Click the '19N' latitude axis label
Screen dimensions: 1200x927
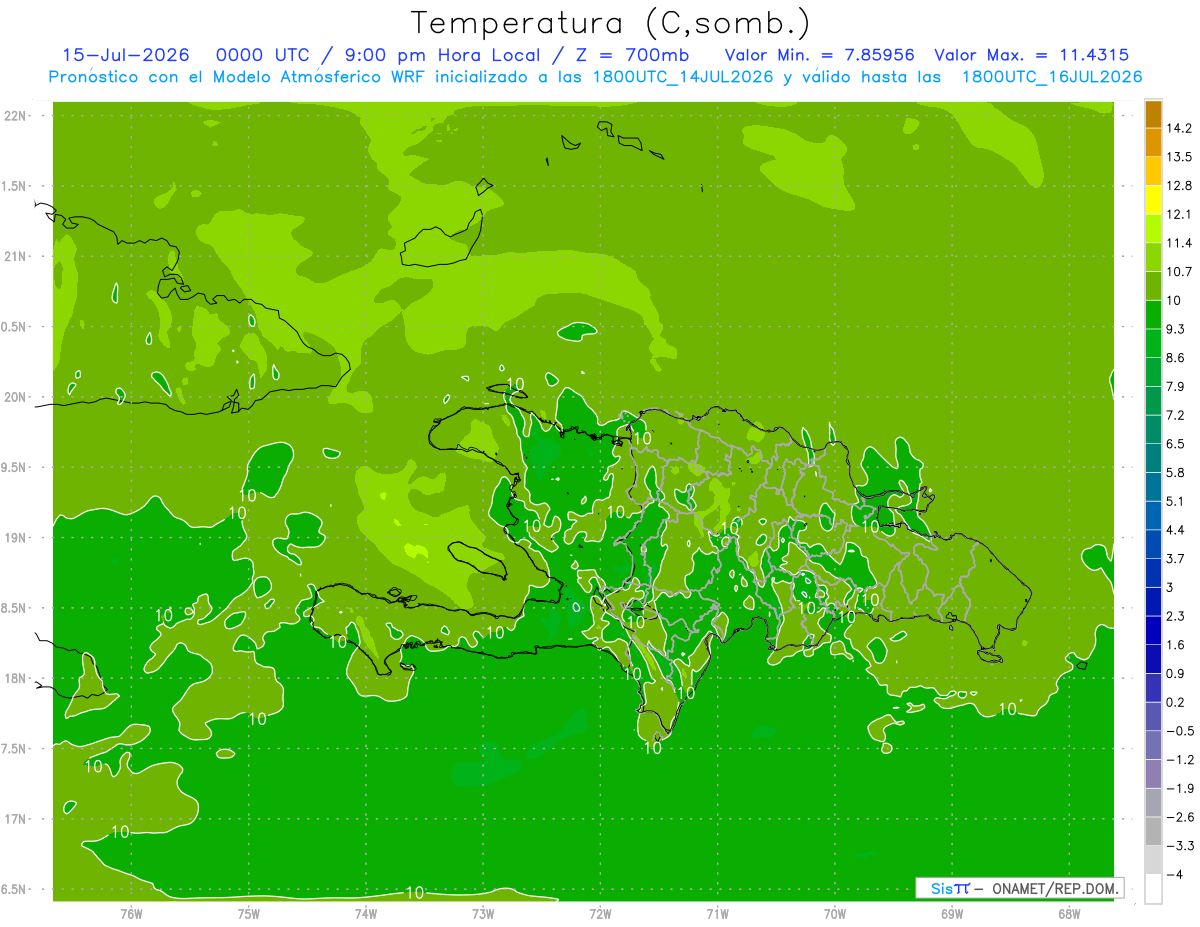tap(17, 537)
